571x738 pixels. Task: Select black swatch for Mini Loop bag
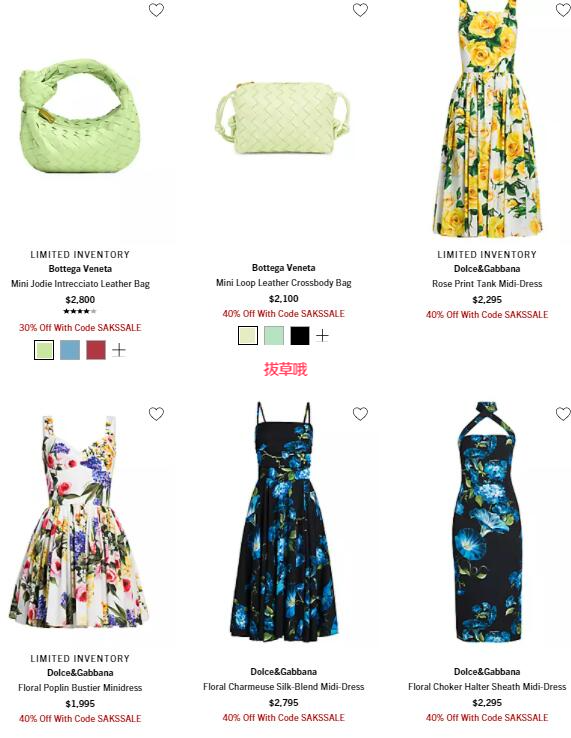click(300, 336)
